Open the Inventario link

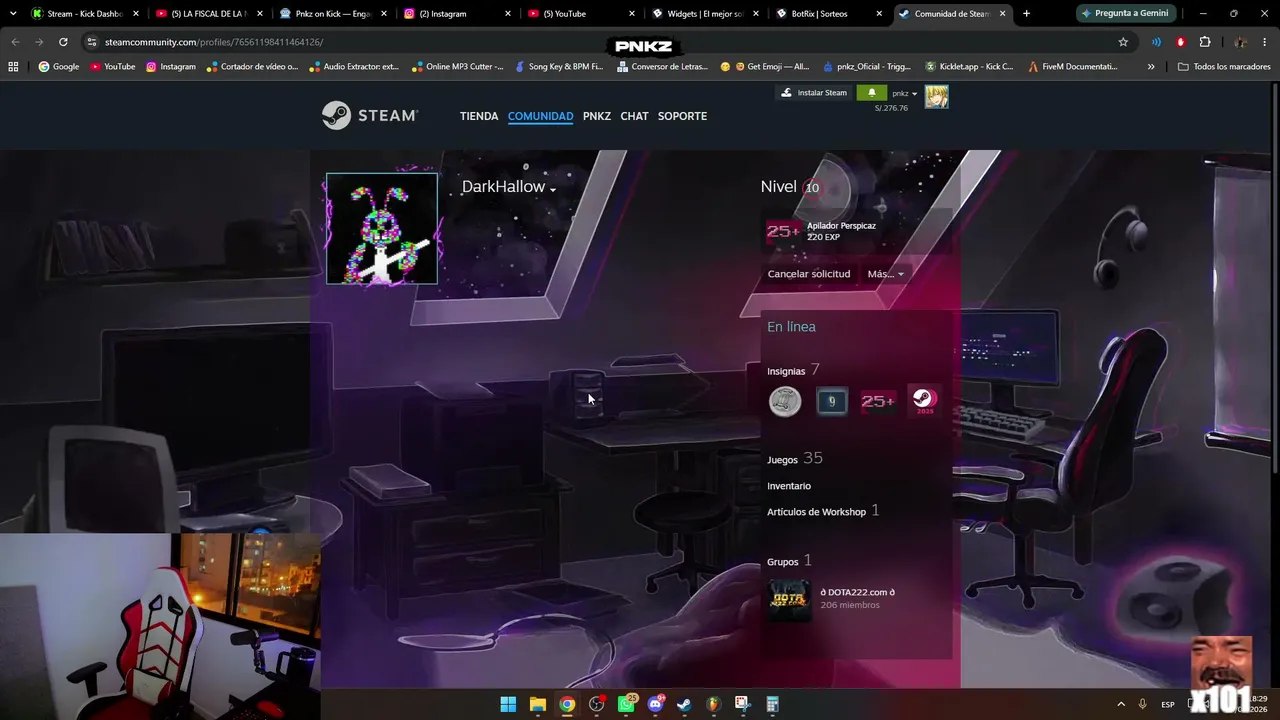point(789,486)
